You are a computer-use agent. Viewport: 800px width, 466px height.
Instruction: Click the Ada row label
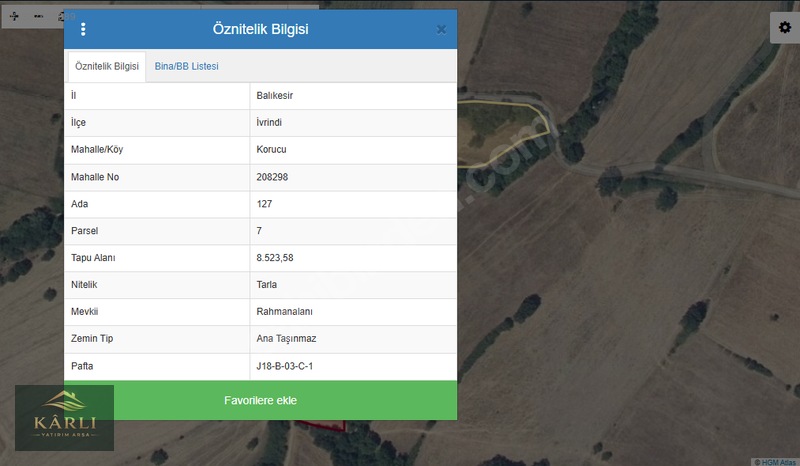point(79,204)
